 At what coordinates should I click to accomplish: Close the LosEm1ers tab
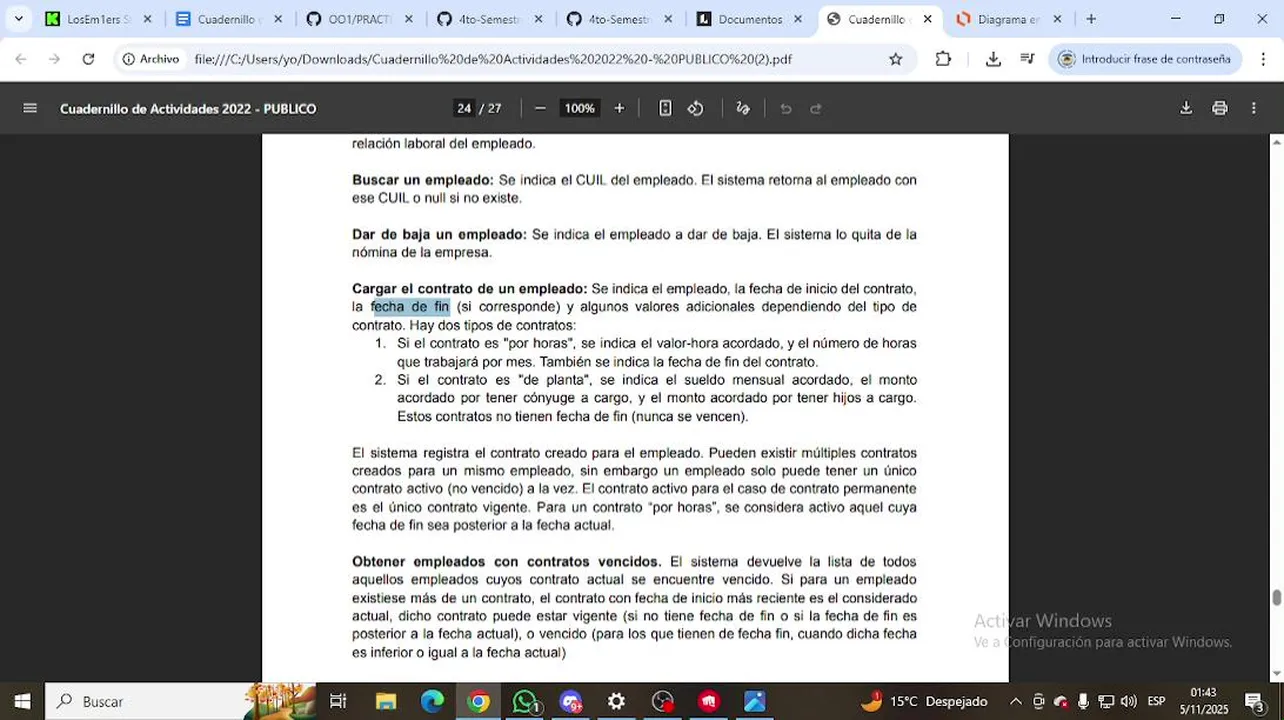[147, 19]
